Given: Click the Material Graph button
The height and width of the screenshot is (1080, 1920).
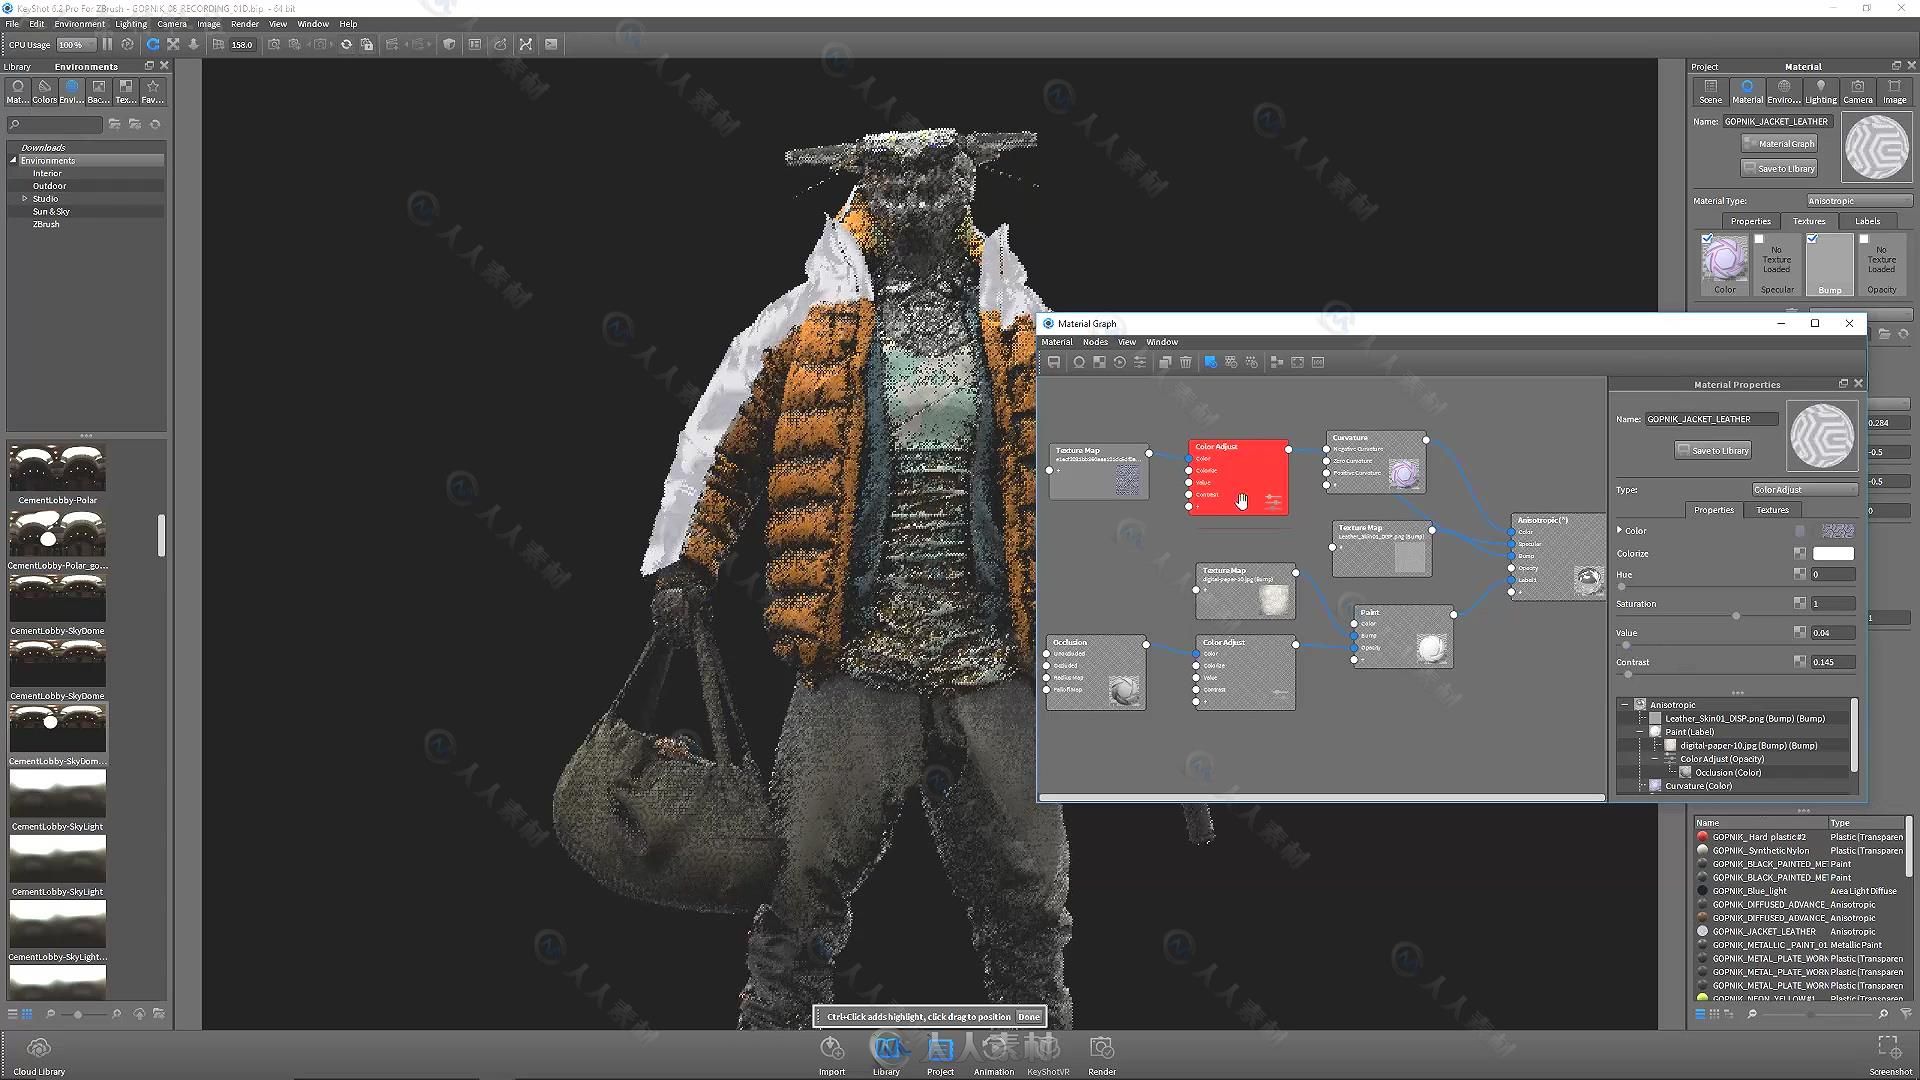Looking at the screenshot, I should pos(1779,143).
